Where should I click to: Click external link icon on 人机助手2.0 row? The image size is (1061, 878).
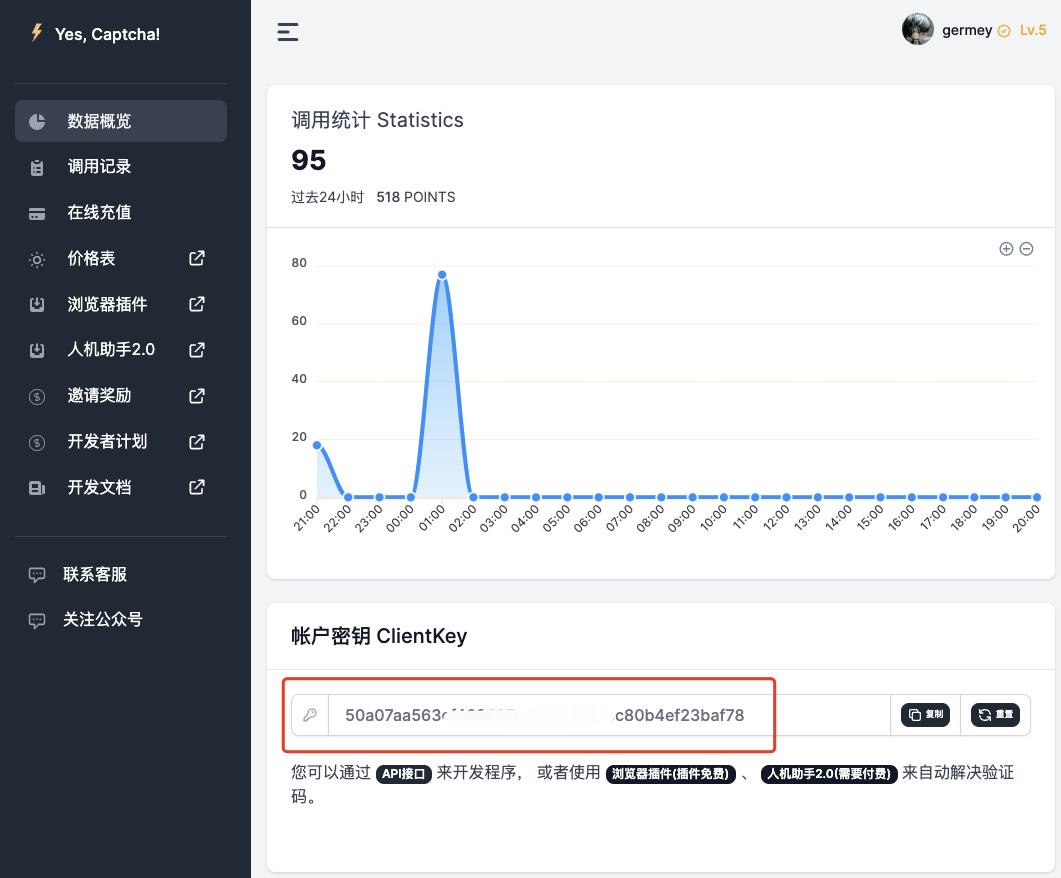coord(197,350)
